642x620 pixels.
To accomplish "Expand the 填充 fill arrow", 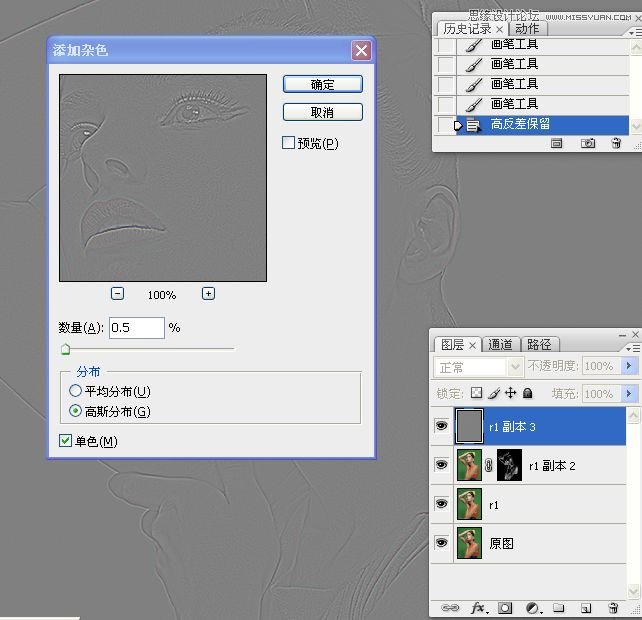I will [629, 394].
